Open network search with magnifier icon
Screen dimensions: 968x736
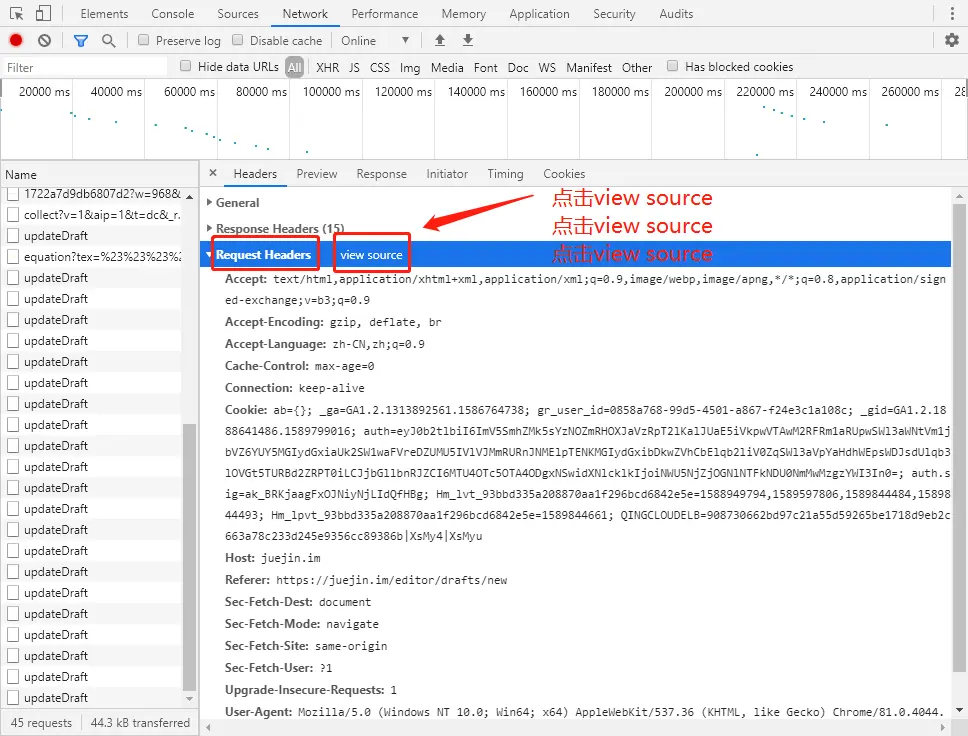point(109,41)
